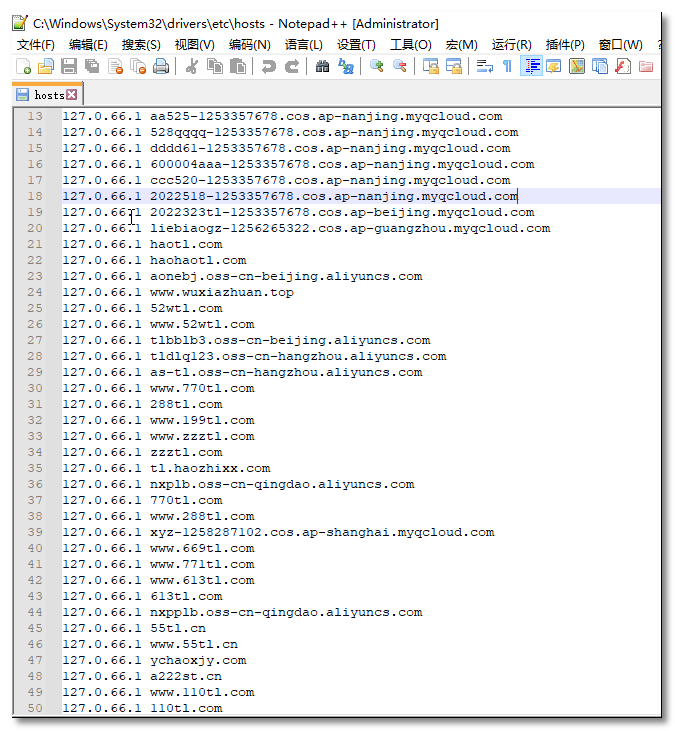Viewport: 675px width, 731px height.
Task: Close the hosts tab with its red X
Action: coord(72,95)
